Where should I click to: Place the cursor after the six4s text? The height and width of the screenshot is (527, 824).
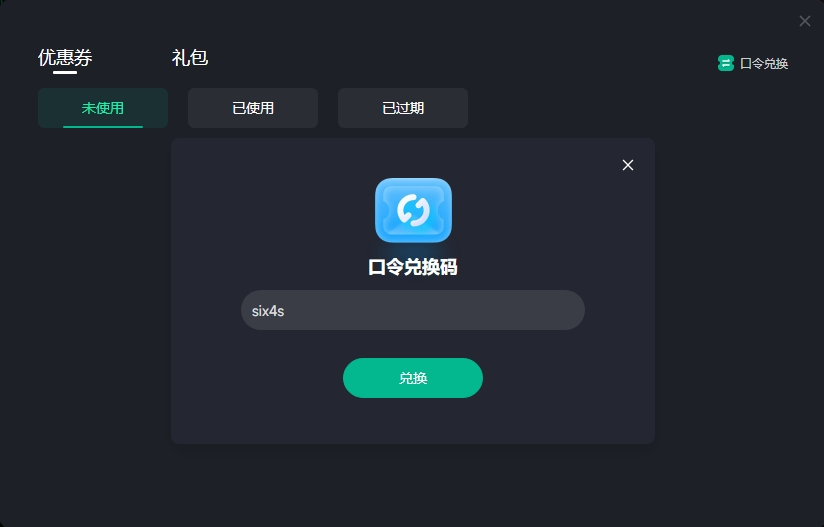285,311
